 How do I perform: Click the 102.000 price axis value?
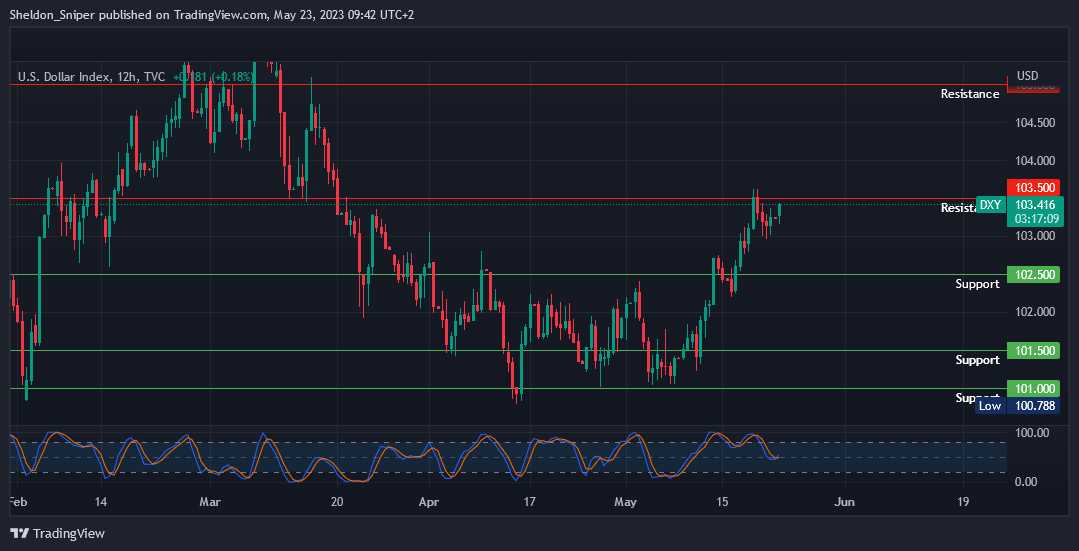1035,312
